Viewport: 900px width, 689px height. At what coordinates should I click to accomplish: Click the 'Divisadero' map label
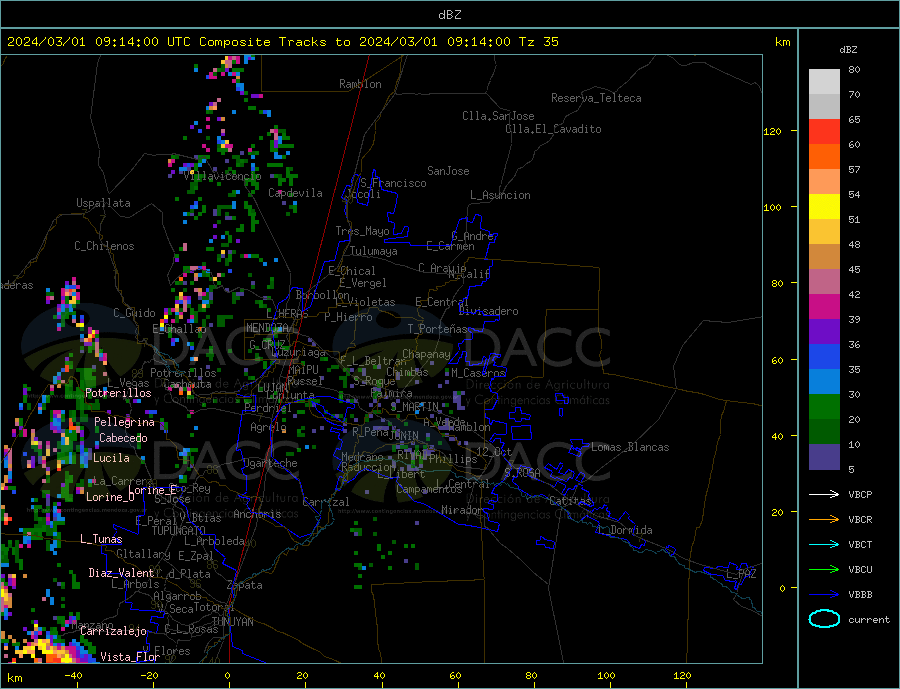pos(488,311)
